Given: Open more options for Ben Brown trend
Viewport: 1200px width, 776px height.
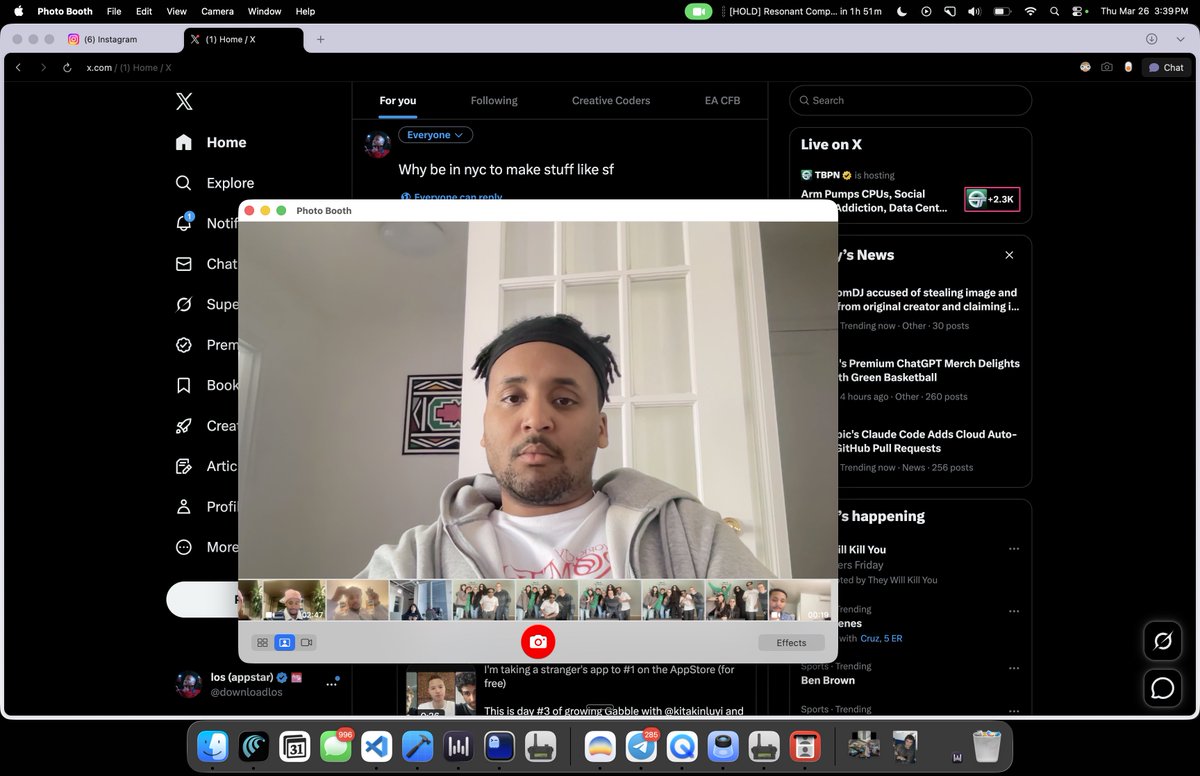Looking at the screenshot, I should click(x=1013, y=667).
